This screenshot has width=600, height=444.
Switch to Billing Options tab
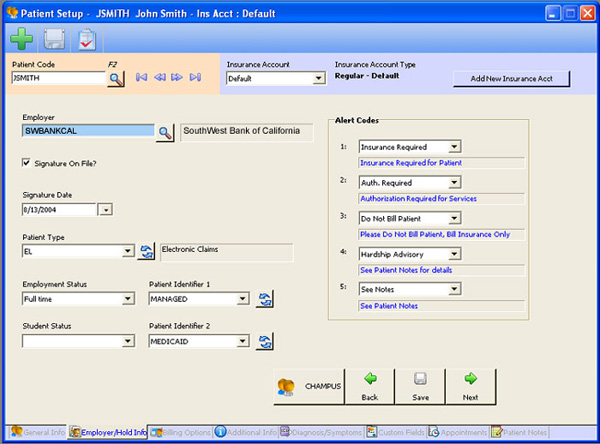(181, 433)
